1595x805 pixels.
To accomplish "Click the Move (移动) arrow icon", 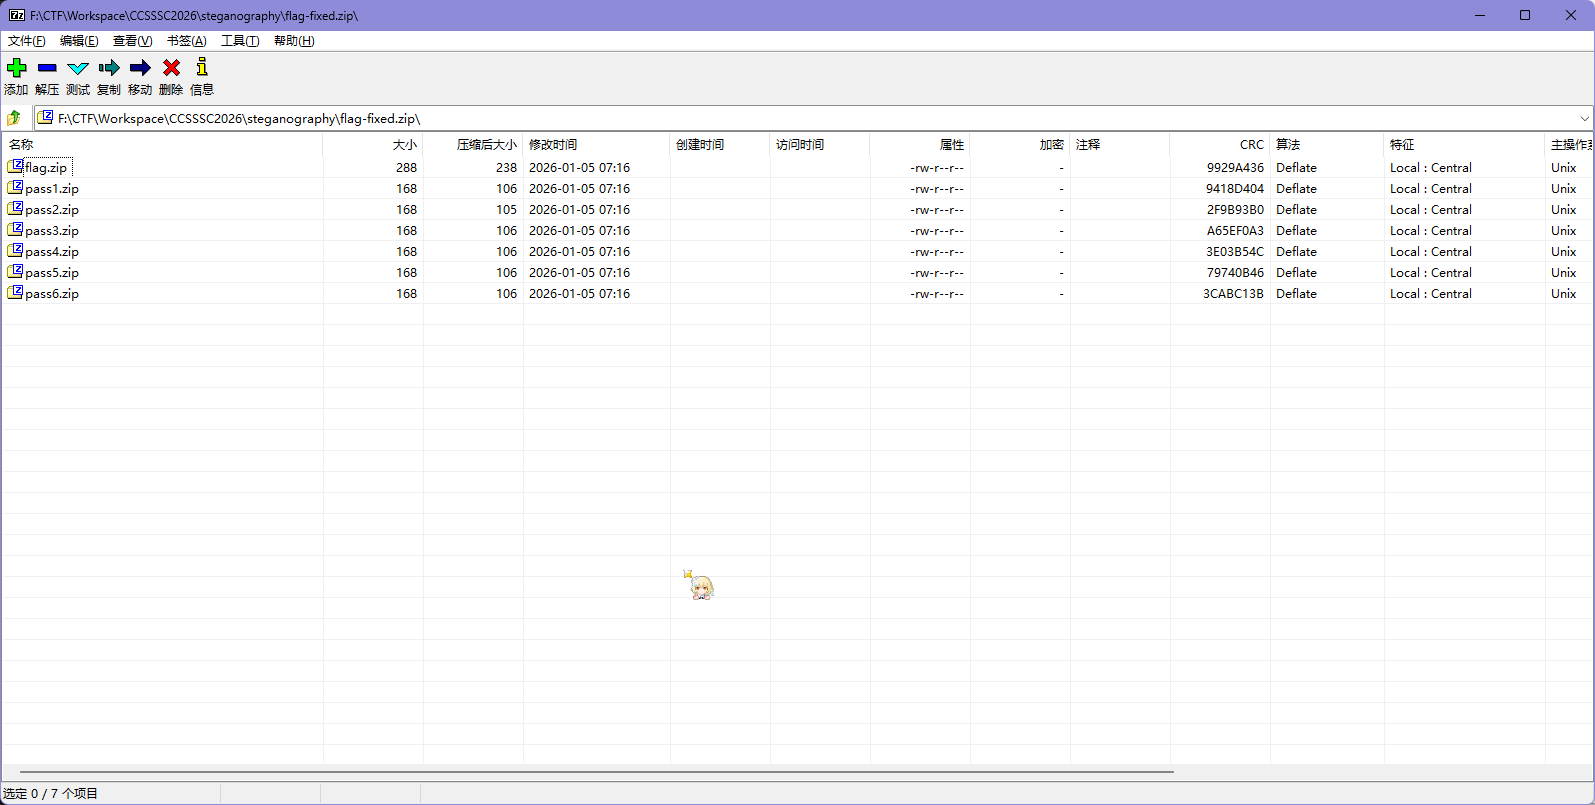I will point(140,68).
